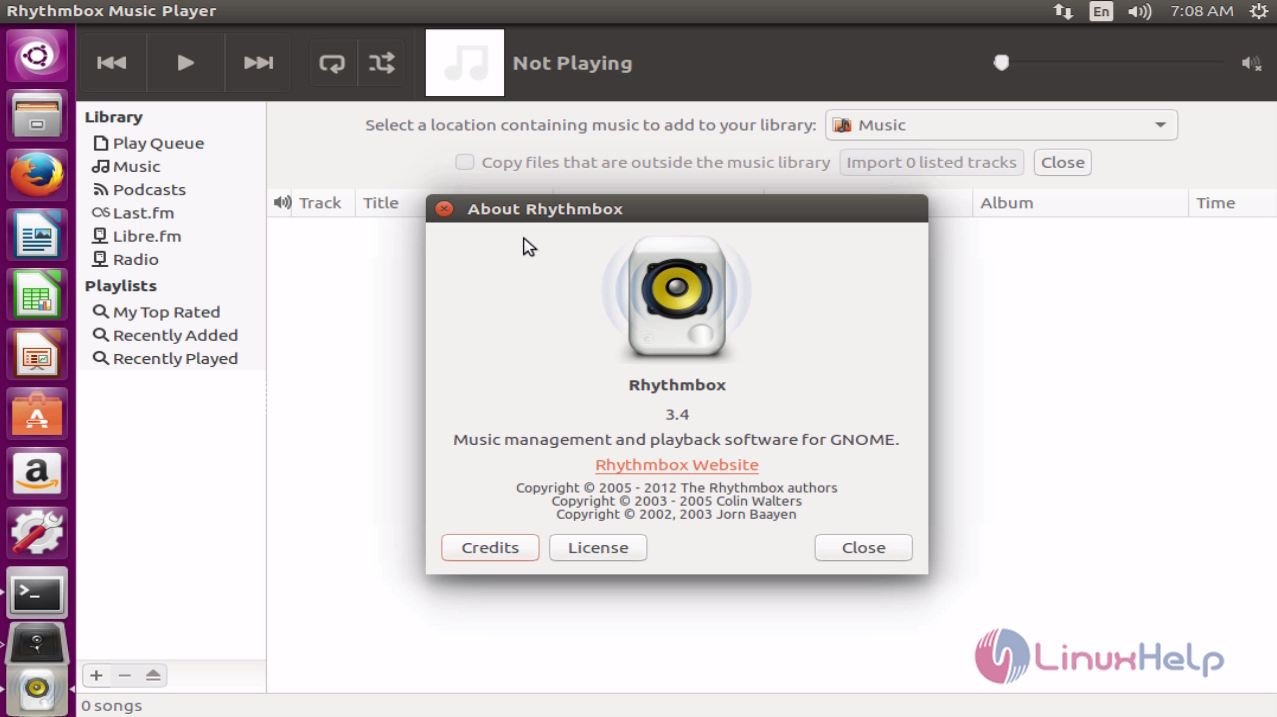Open the Last.fm source
The image size is (1277, 717).
142,212
